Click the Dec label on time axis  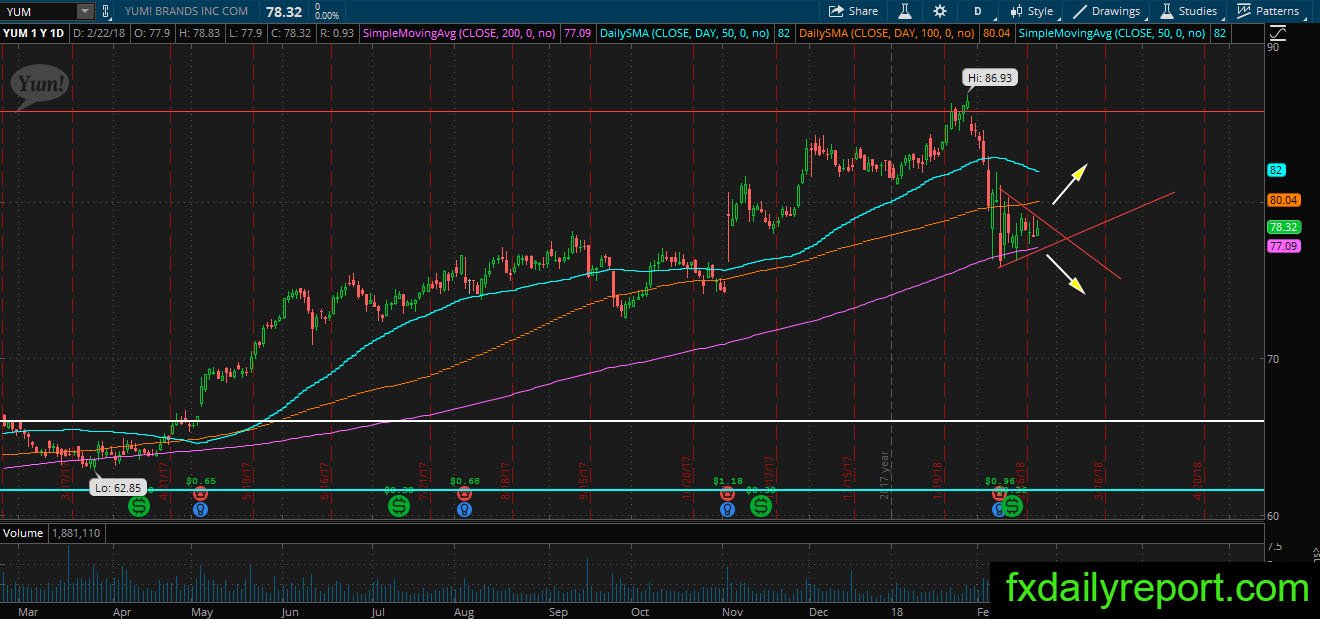(818, 612)
